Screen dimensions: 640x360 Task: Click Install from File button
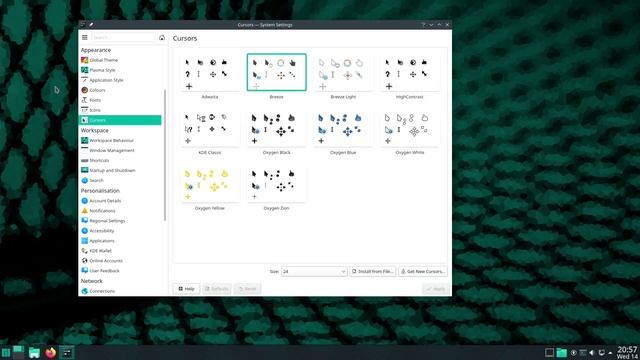click(x=373, y=271)
